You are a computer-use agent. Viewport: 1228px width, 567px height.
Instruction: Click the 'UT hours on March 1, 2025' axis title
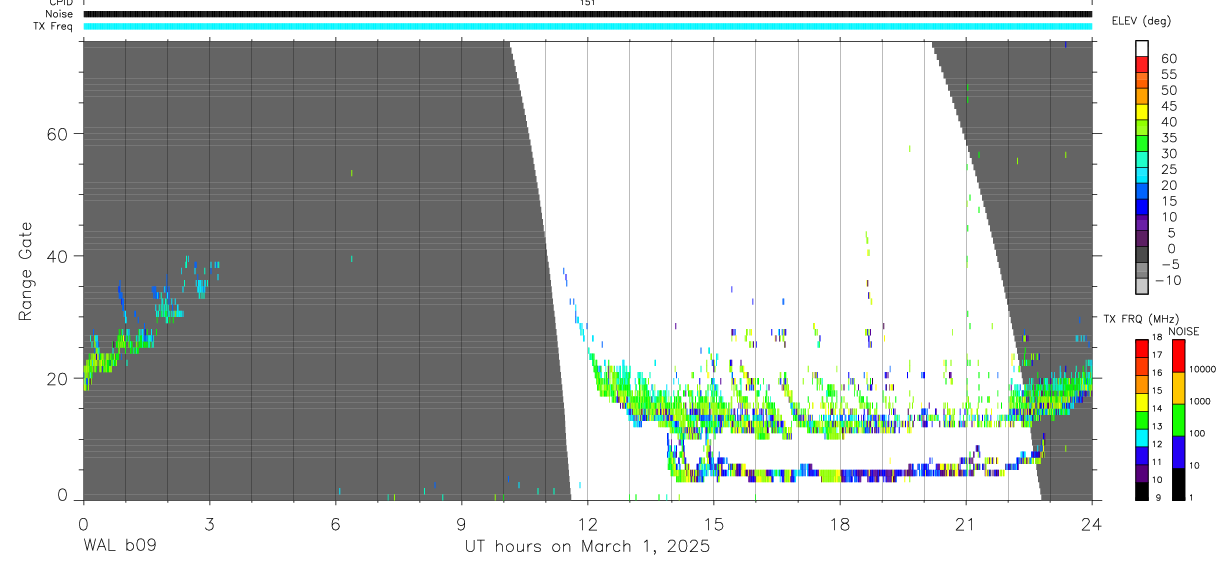587,547
